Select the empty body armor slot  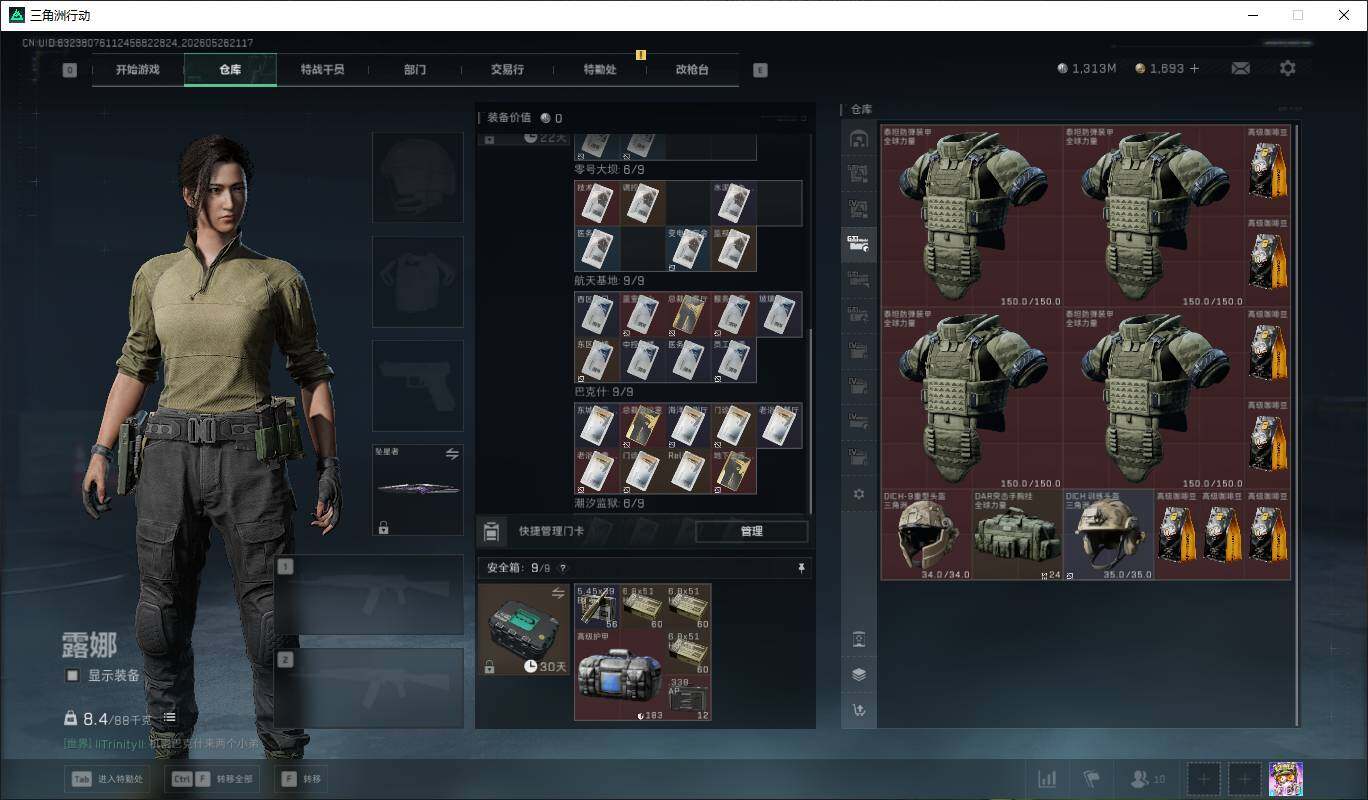[418, 282]
